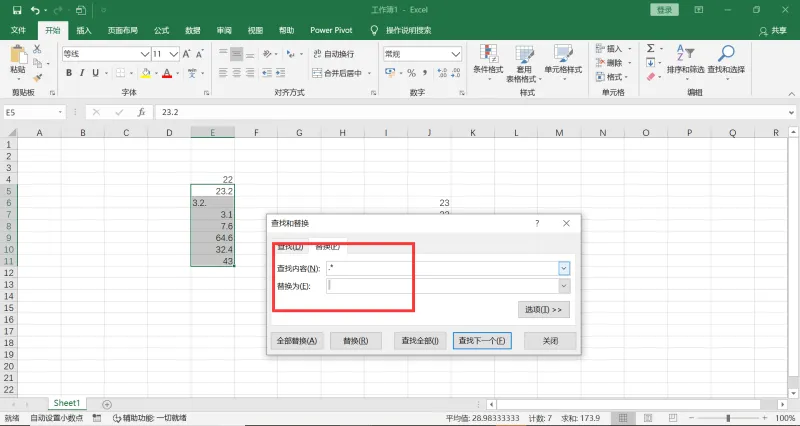
Task: Toggle Wrap Text option
Action: coord(334,54)
